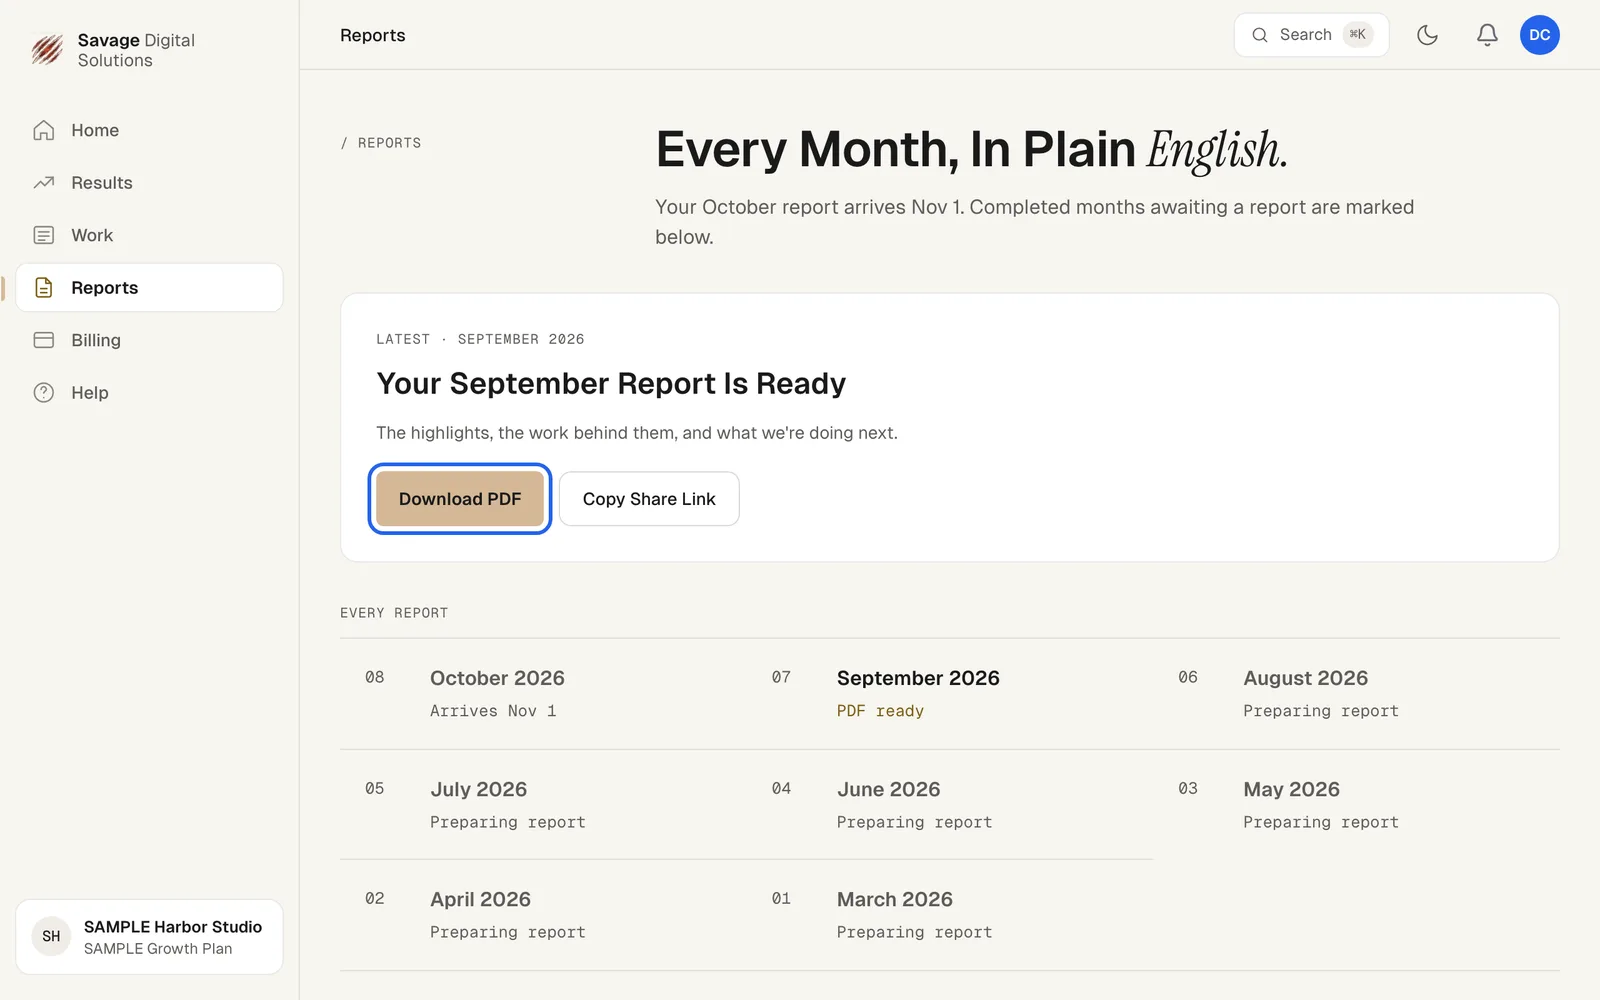Click the Reports document icon in sidebar

pyautogui.click(x=44, y=288)
